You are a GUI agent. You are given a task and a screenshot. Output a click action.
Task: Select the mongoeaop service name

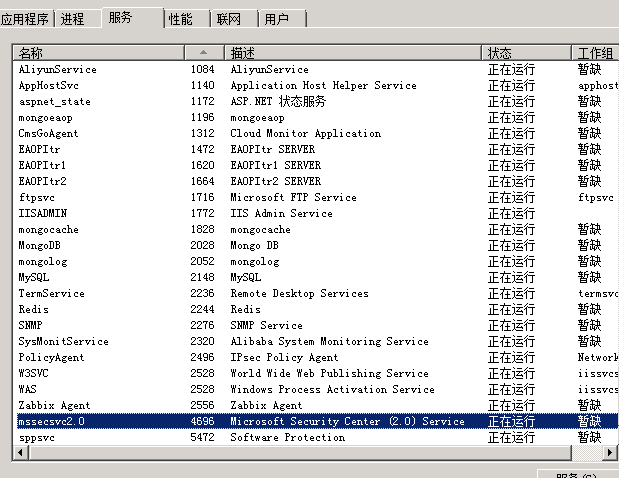(45, 118)
